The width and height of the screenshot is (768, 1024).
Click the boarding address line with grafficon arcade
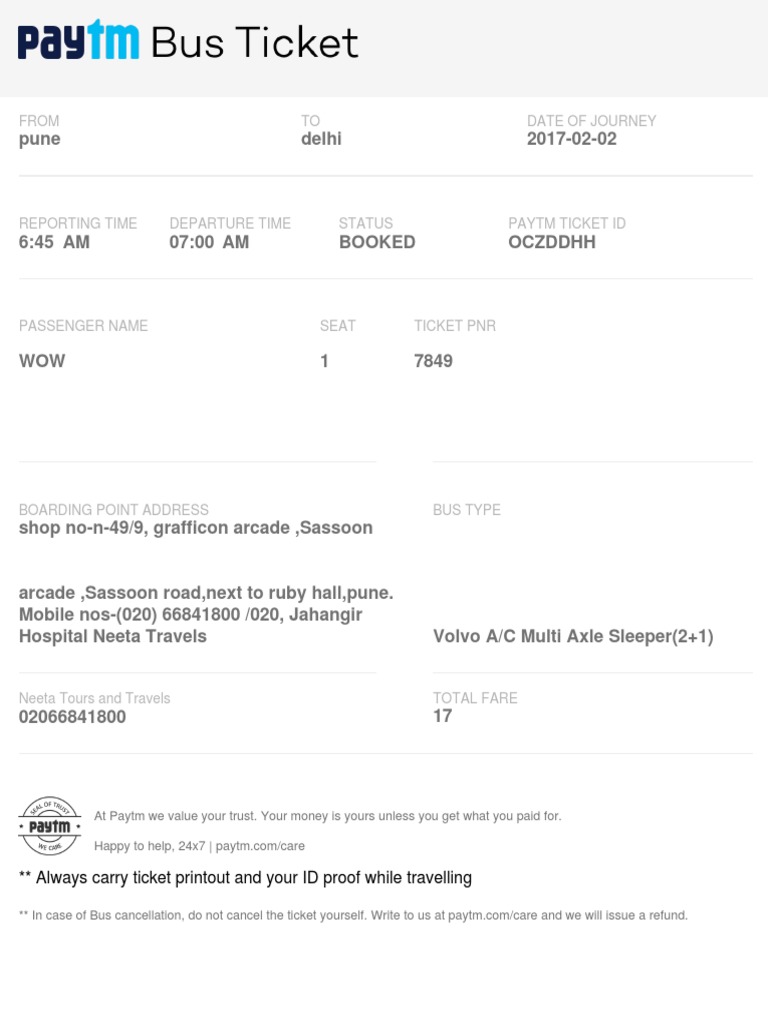[x=195, y=528]
